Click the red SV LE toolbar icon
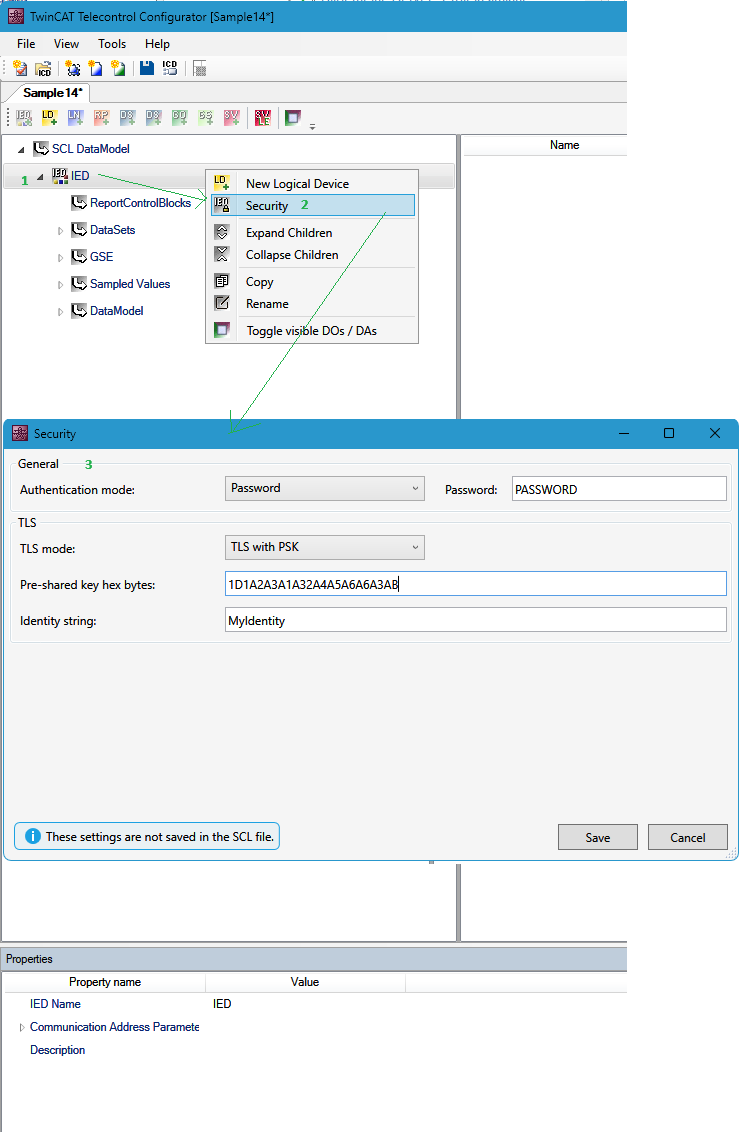 [263, 117]
